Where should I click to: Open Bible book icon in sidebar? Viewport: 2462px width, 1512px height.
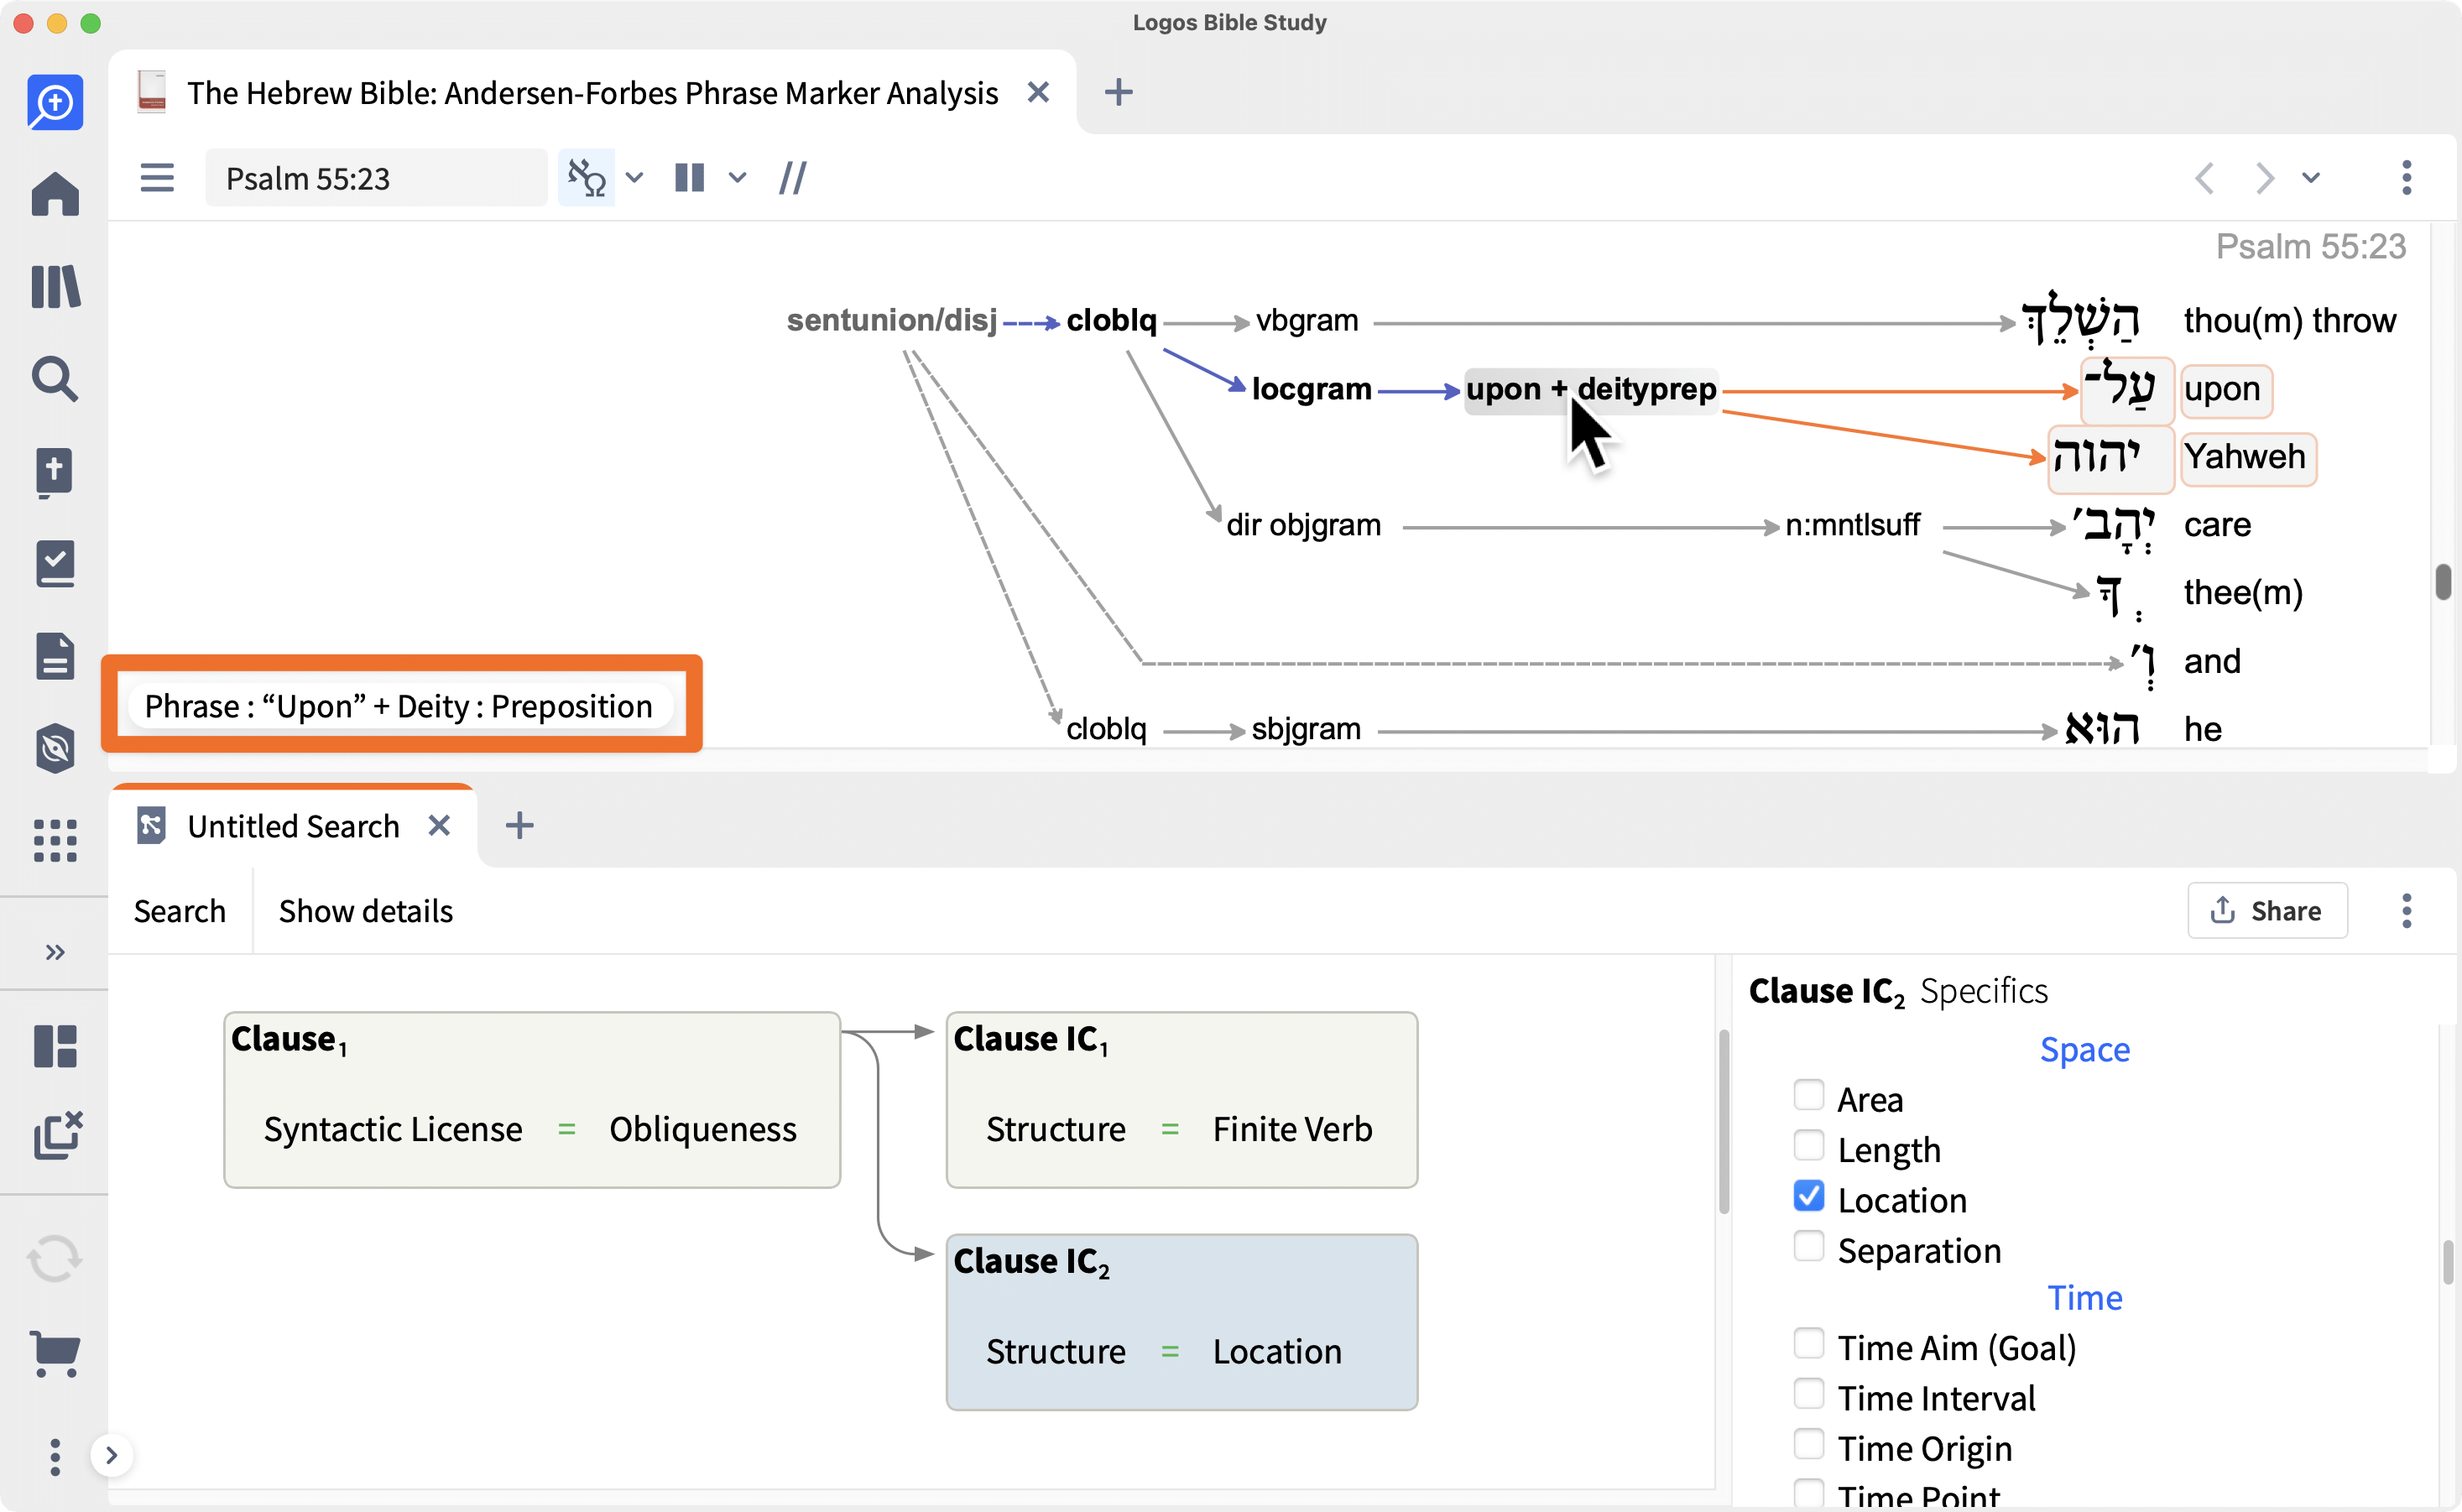tap(55, 472)
